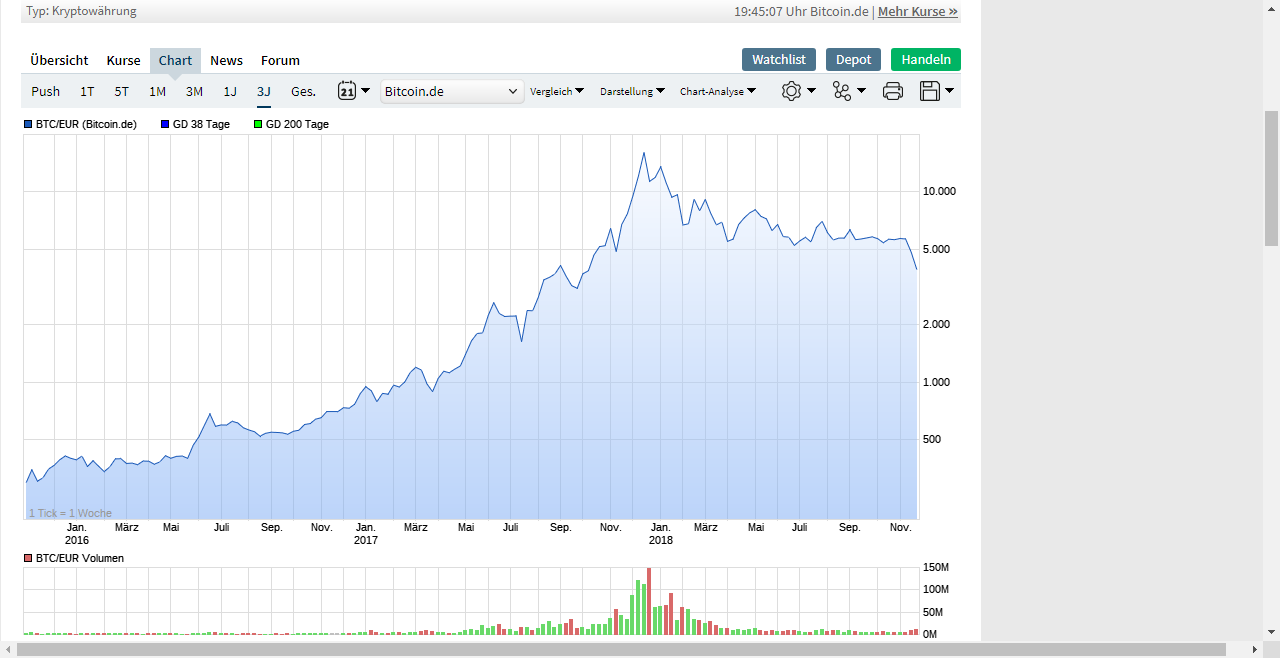Open the Bitcoin.de exchange dropdown

coord(452,91)
